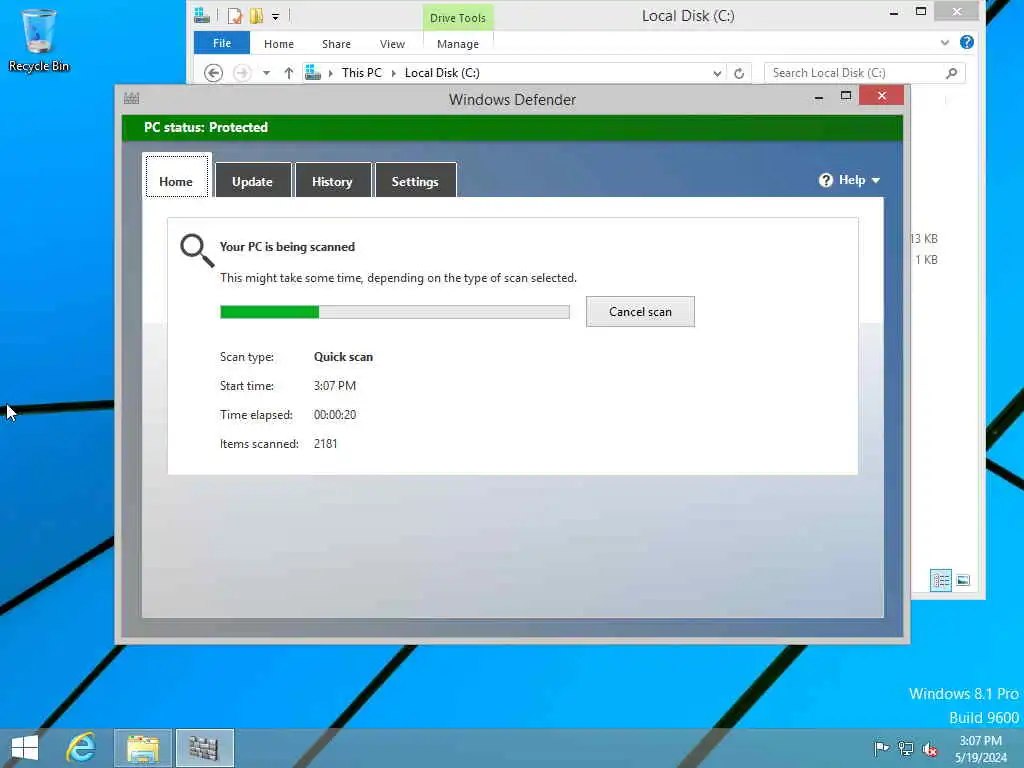Click the Cancel scan button

[x=641, y=312]
